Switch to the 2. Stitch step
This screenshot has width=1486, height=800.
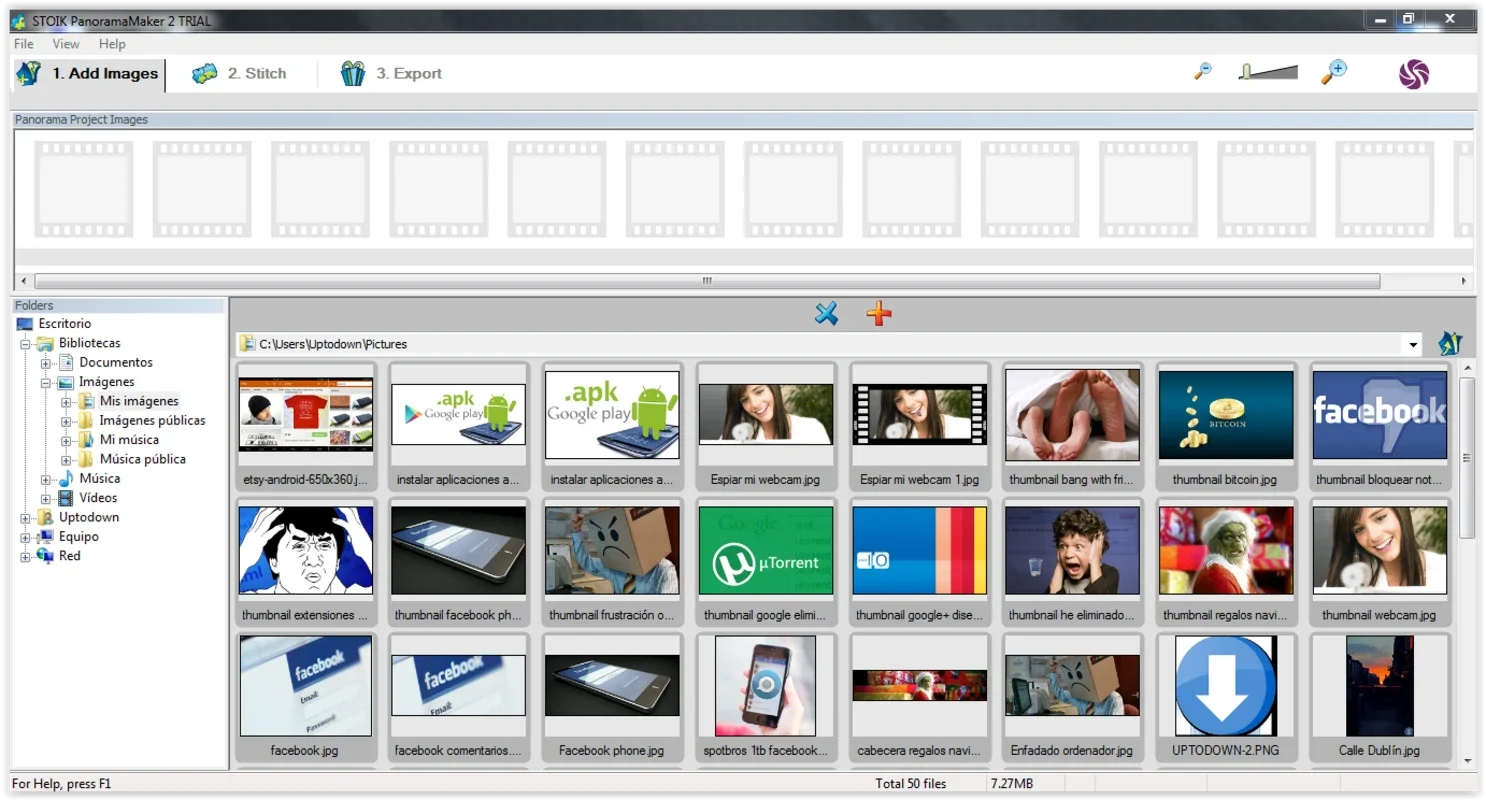pos(239,74)
